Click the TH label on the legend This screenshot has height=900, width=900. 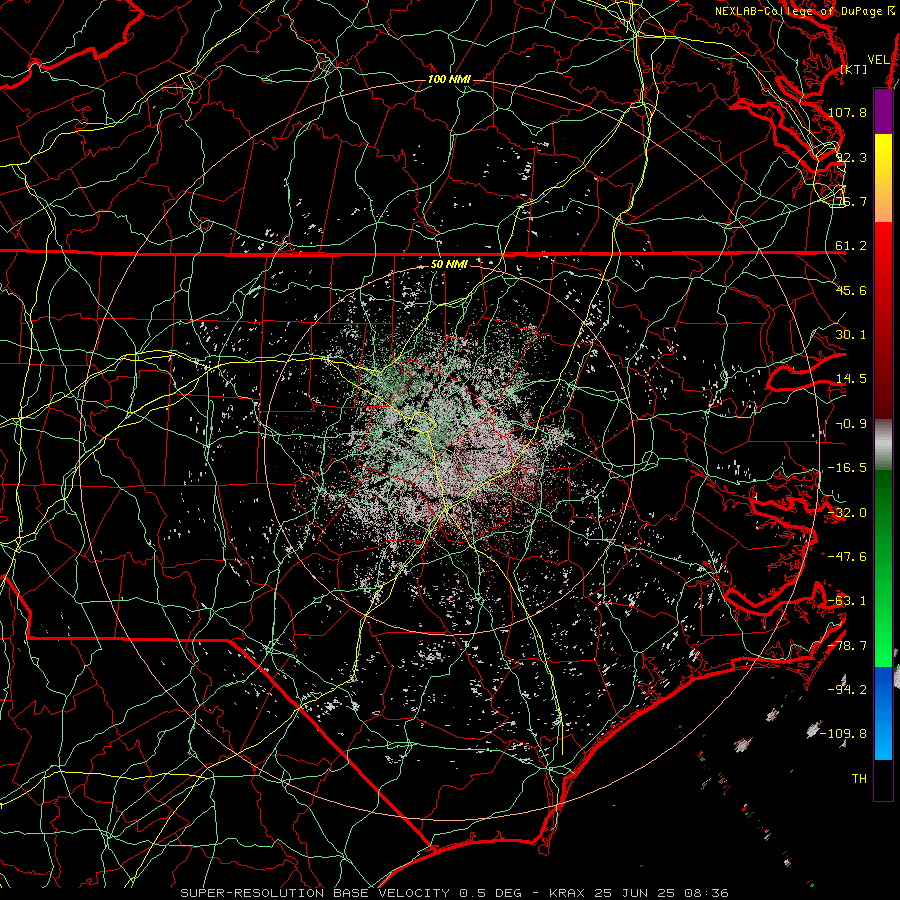pos(859,779)
